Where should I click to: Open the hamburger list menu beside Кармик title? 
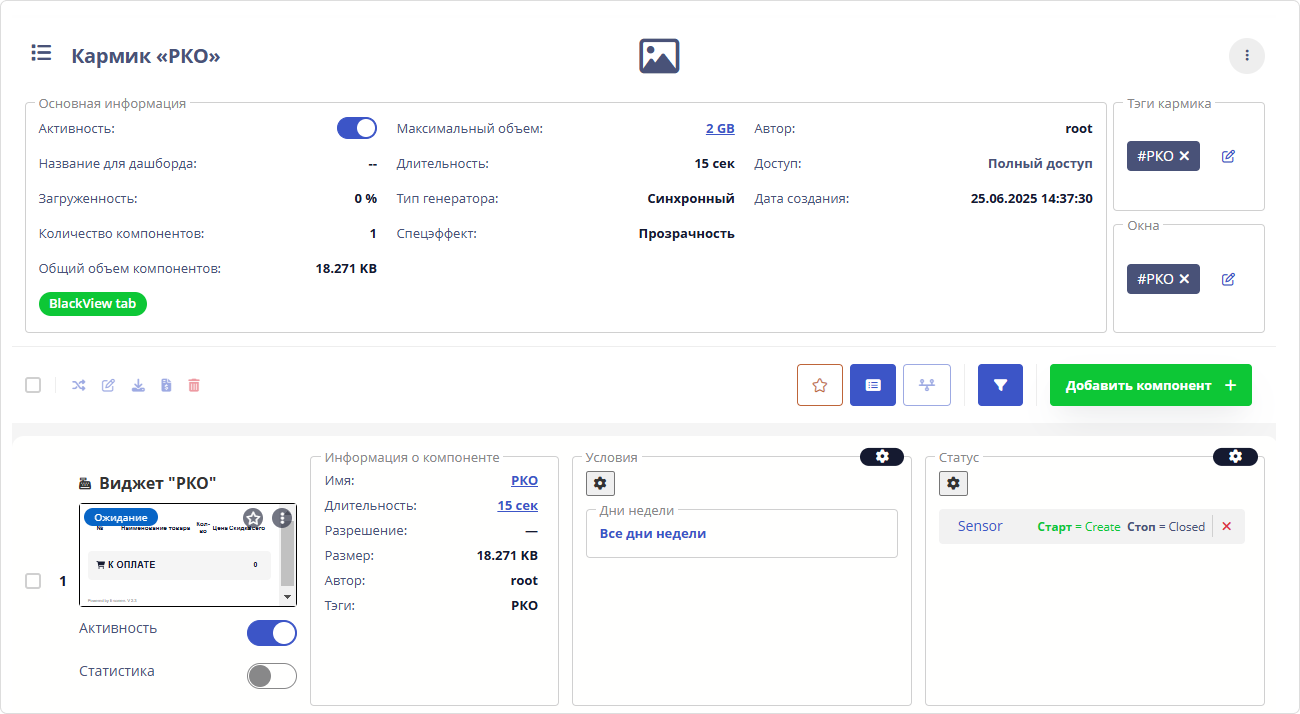coord(41,53)
